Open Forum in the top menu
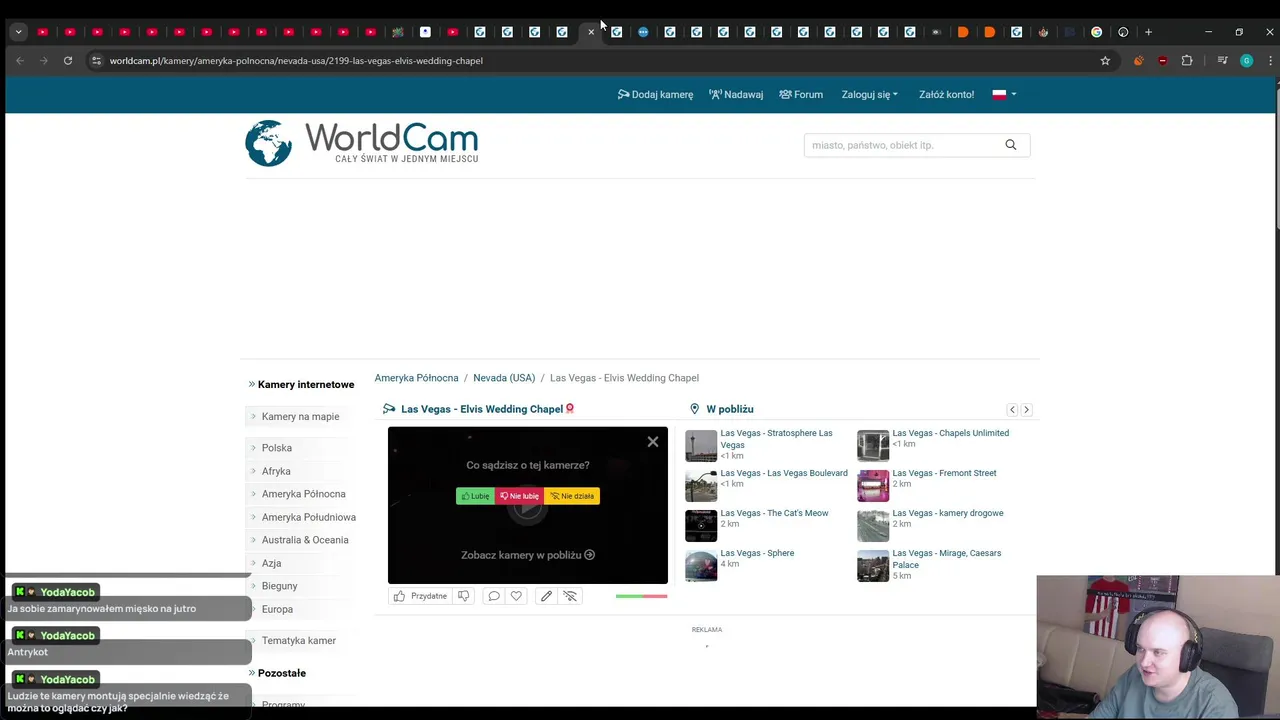This screenshot has width=1280, height=720. point(801,95)
